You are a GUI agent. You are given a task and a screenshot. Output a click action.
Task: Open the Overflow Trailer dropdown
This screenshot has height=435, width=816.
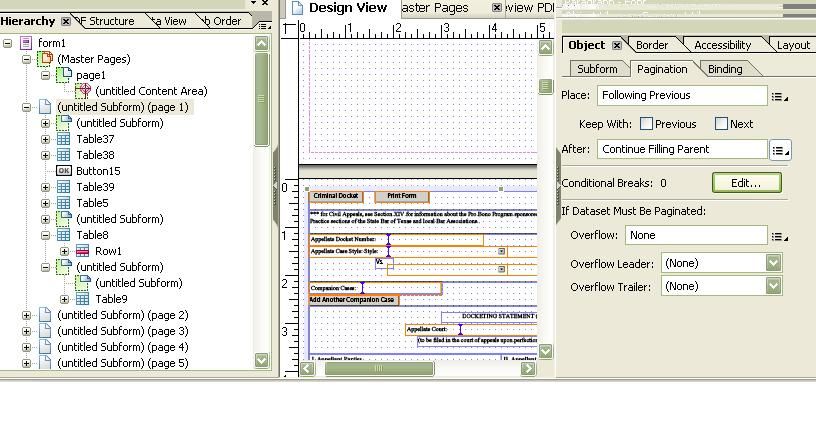pos(773,286)
